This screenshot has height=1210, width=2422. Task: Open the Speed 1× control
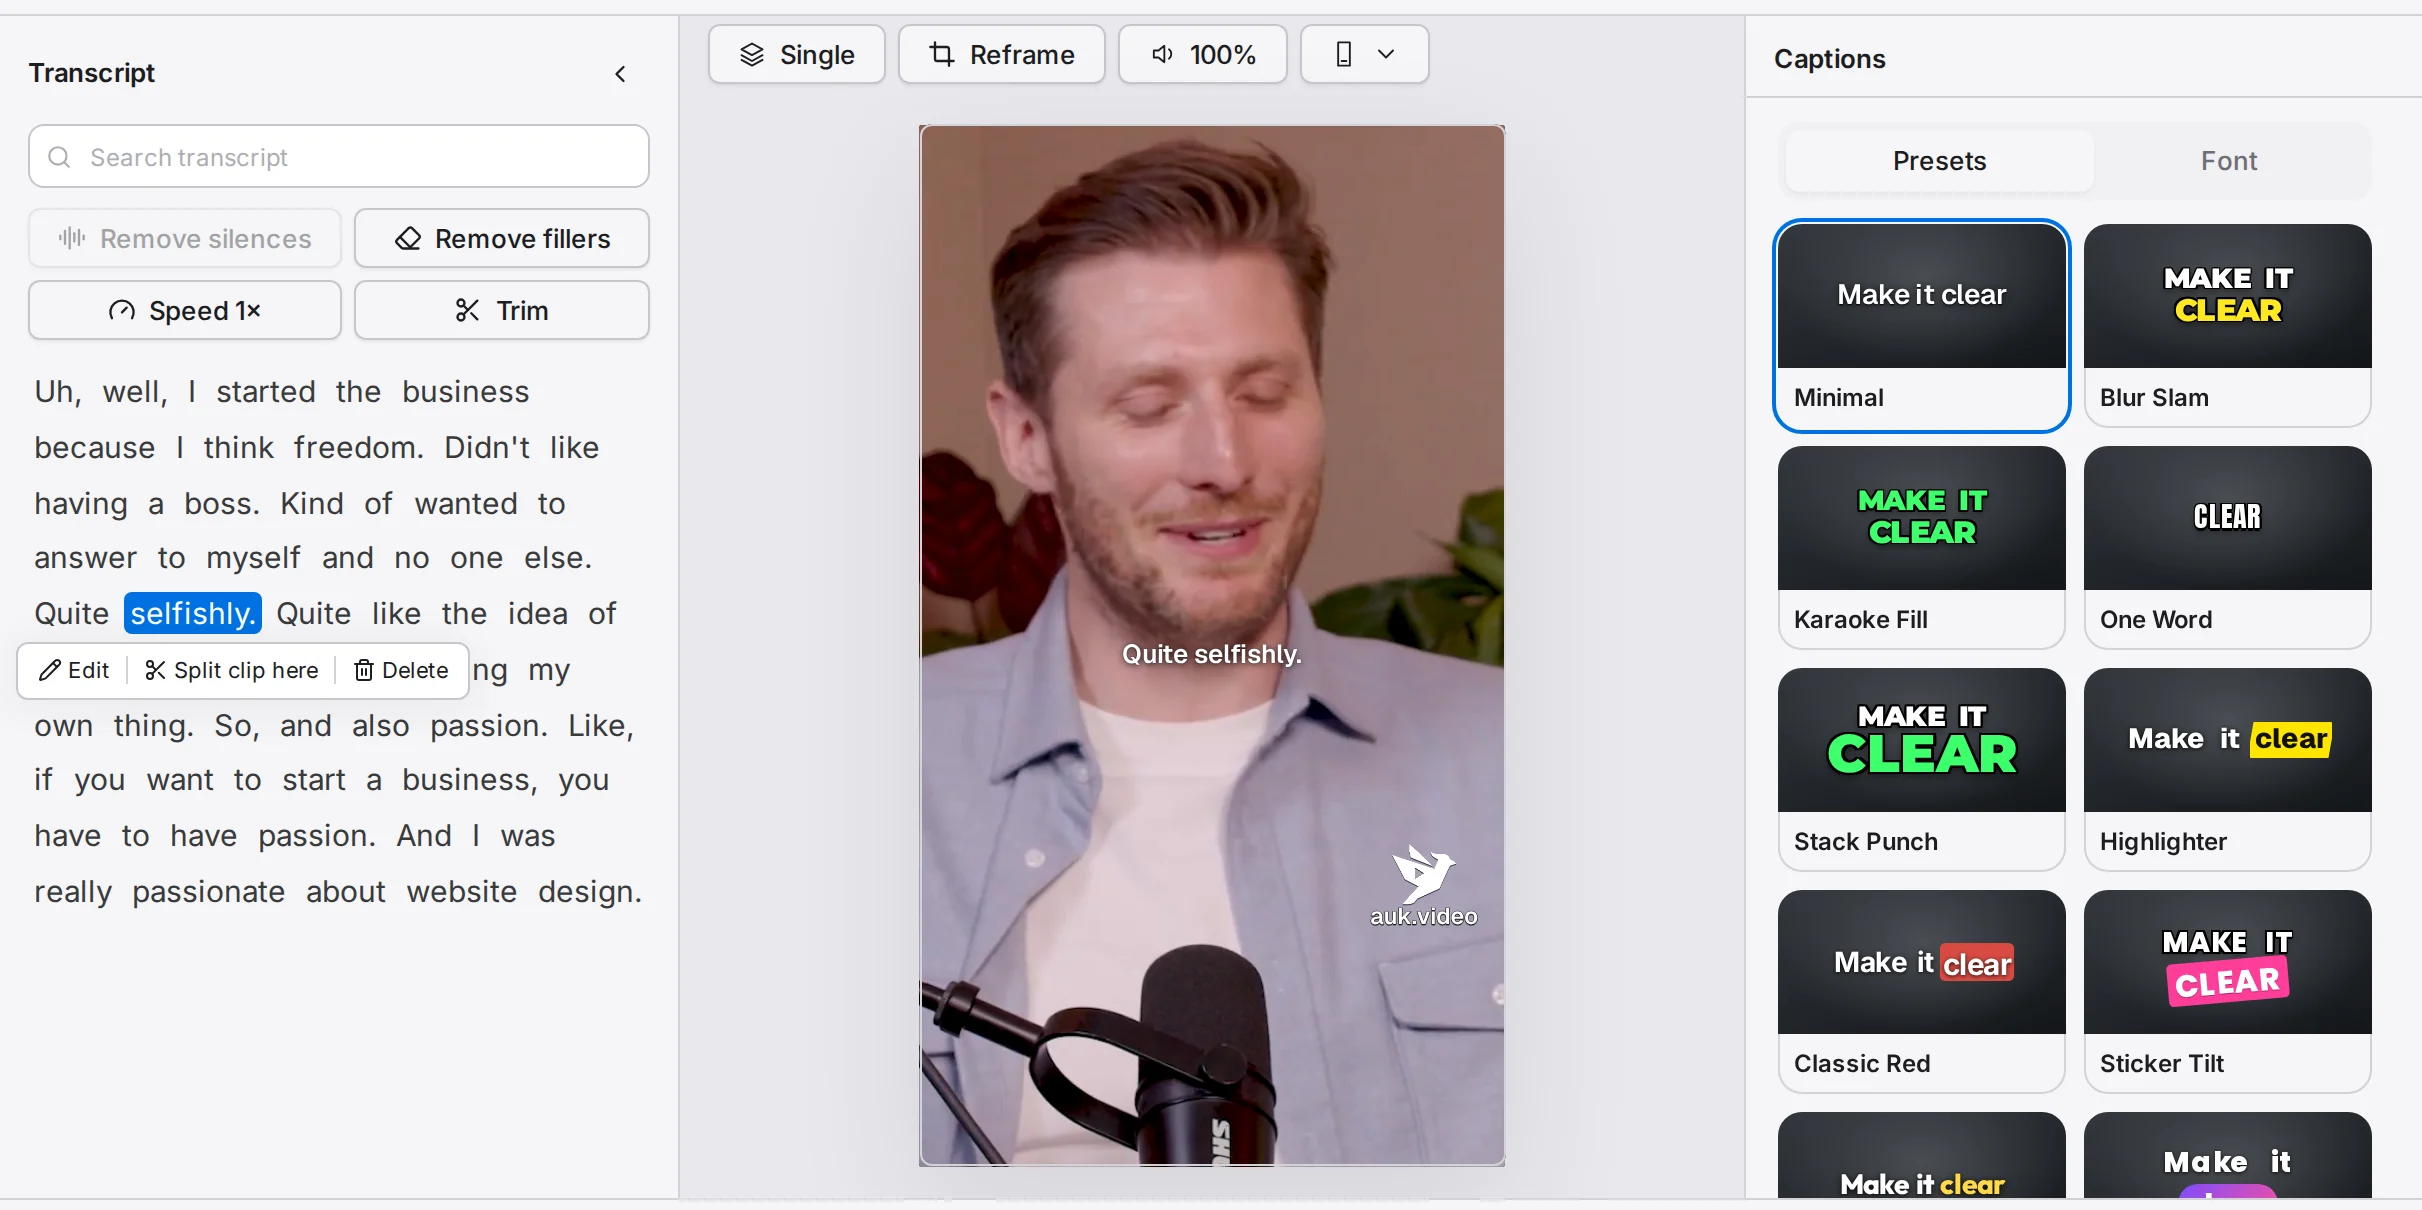185,311
